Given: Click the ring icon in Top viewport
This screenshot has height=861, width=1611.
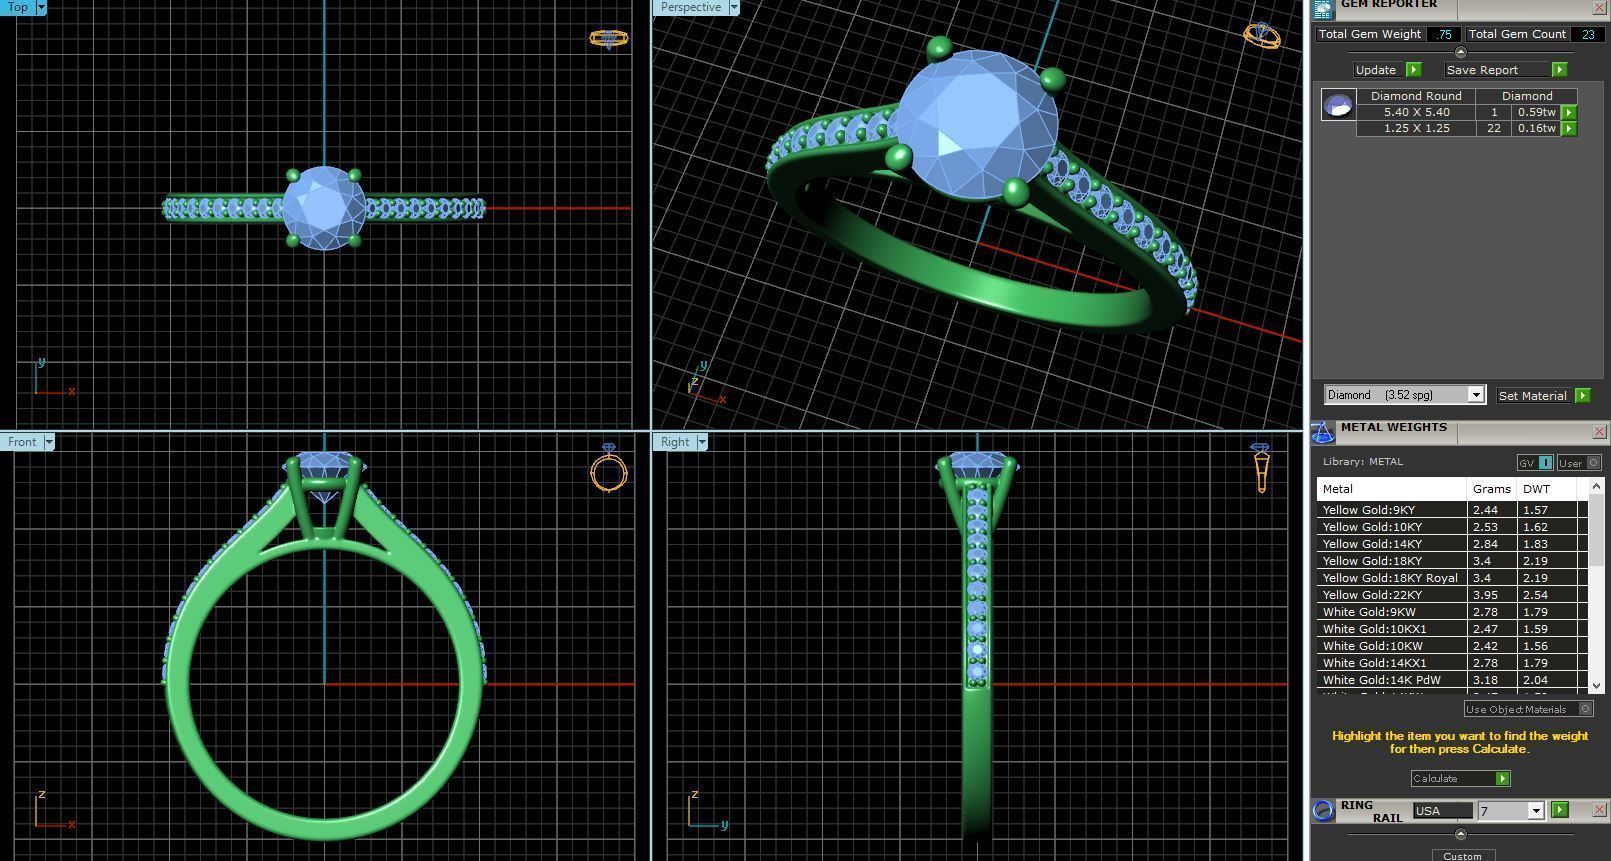Looking at the screenshot, I should pos(609,39).
